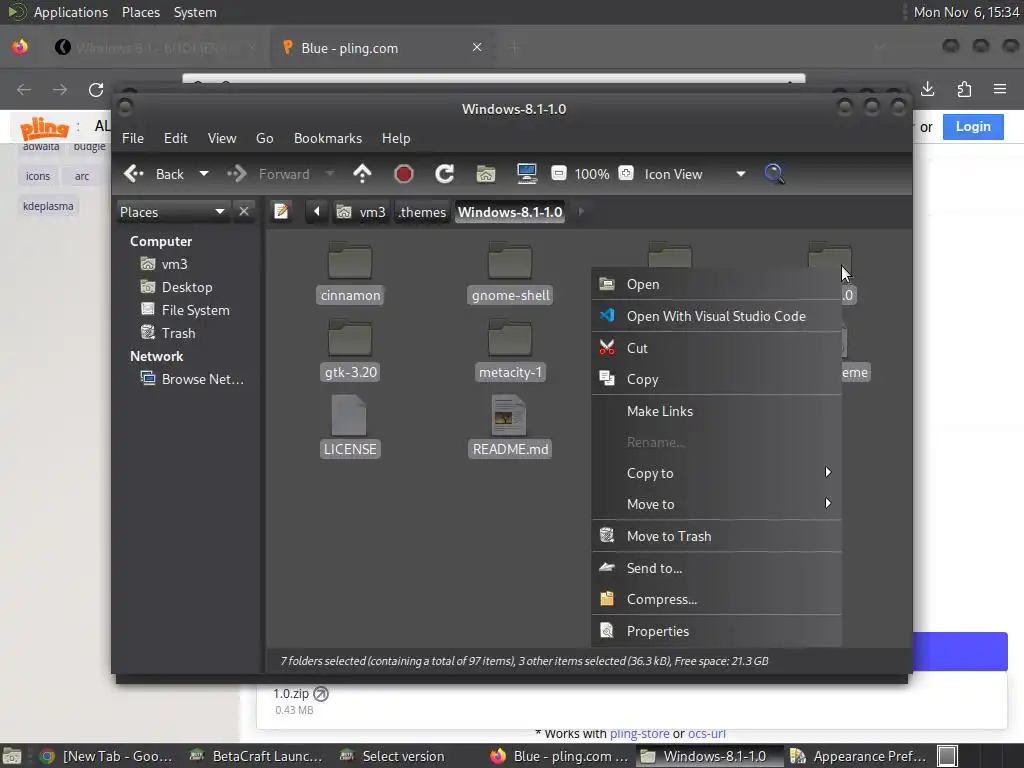Click the Windows-8.1-1.0 path bar button
Screen dimensions: 1024x768
point(509,212)
